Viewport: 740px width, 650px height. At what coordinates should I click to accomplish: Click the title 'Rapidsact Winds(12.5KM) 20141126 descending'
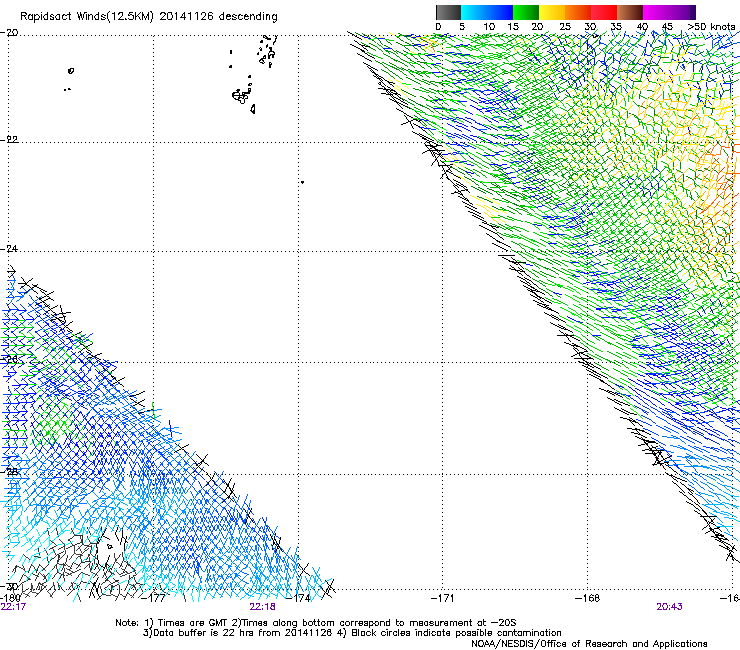(x=149, y=17)
